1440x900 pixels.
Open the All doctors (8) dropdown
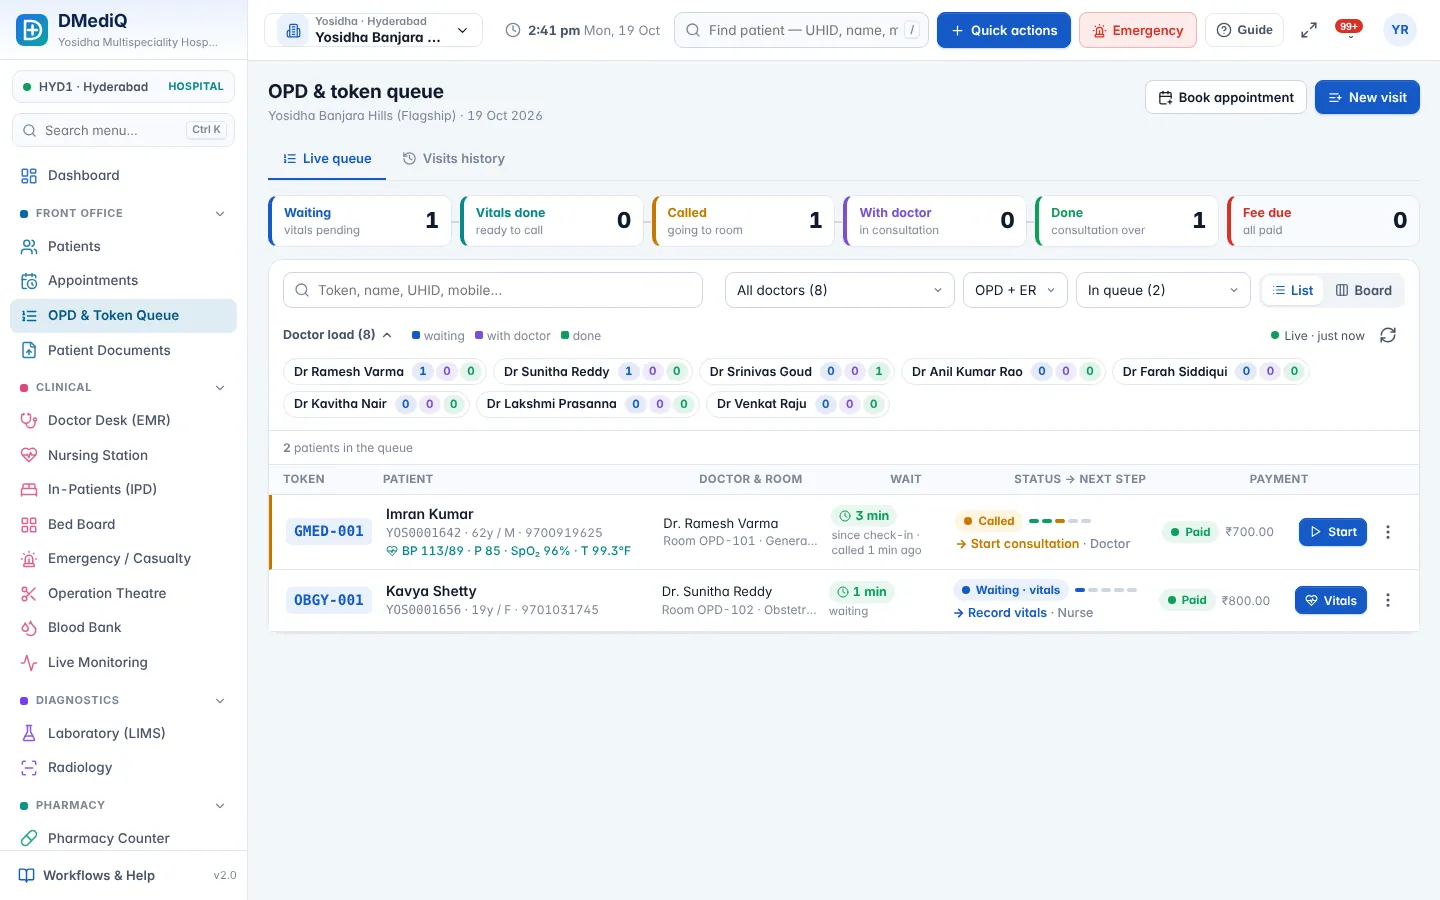click(x=840, y=290)
